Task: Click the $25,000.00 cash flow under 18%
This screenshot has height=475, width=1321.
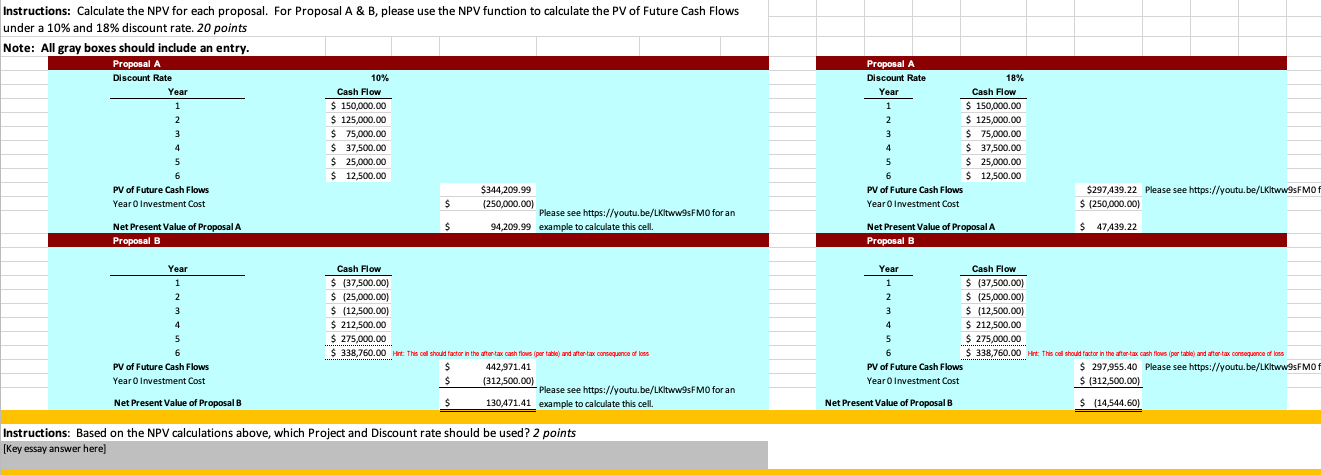Action: point(996,161)
